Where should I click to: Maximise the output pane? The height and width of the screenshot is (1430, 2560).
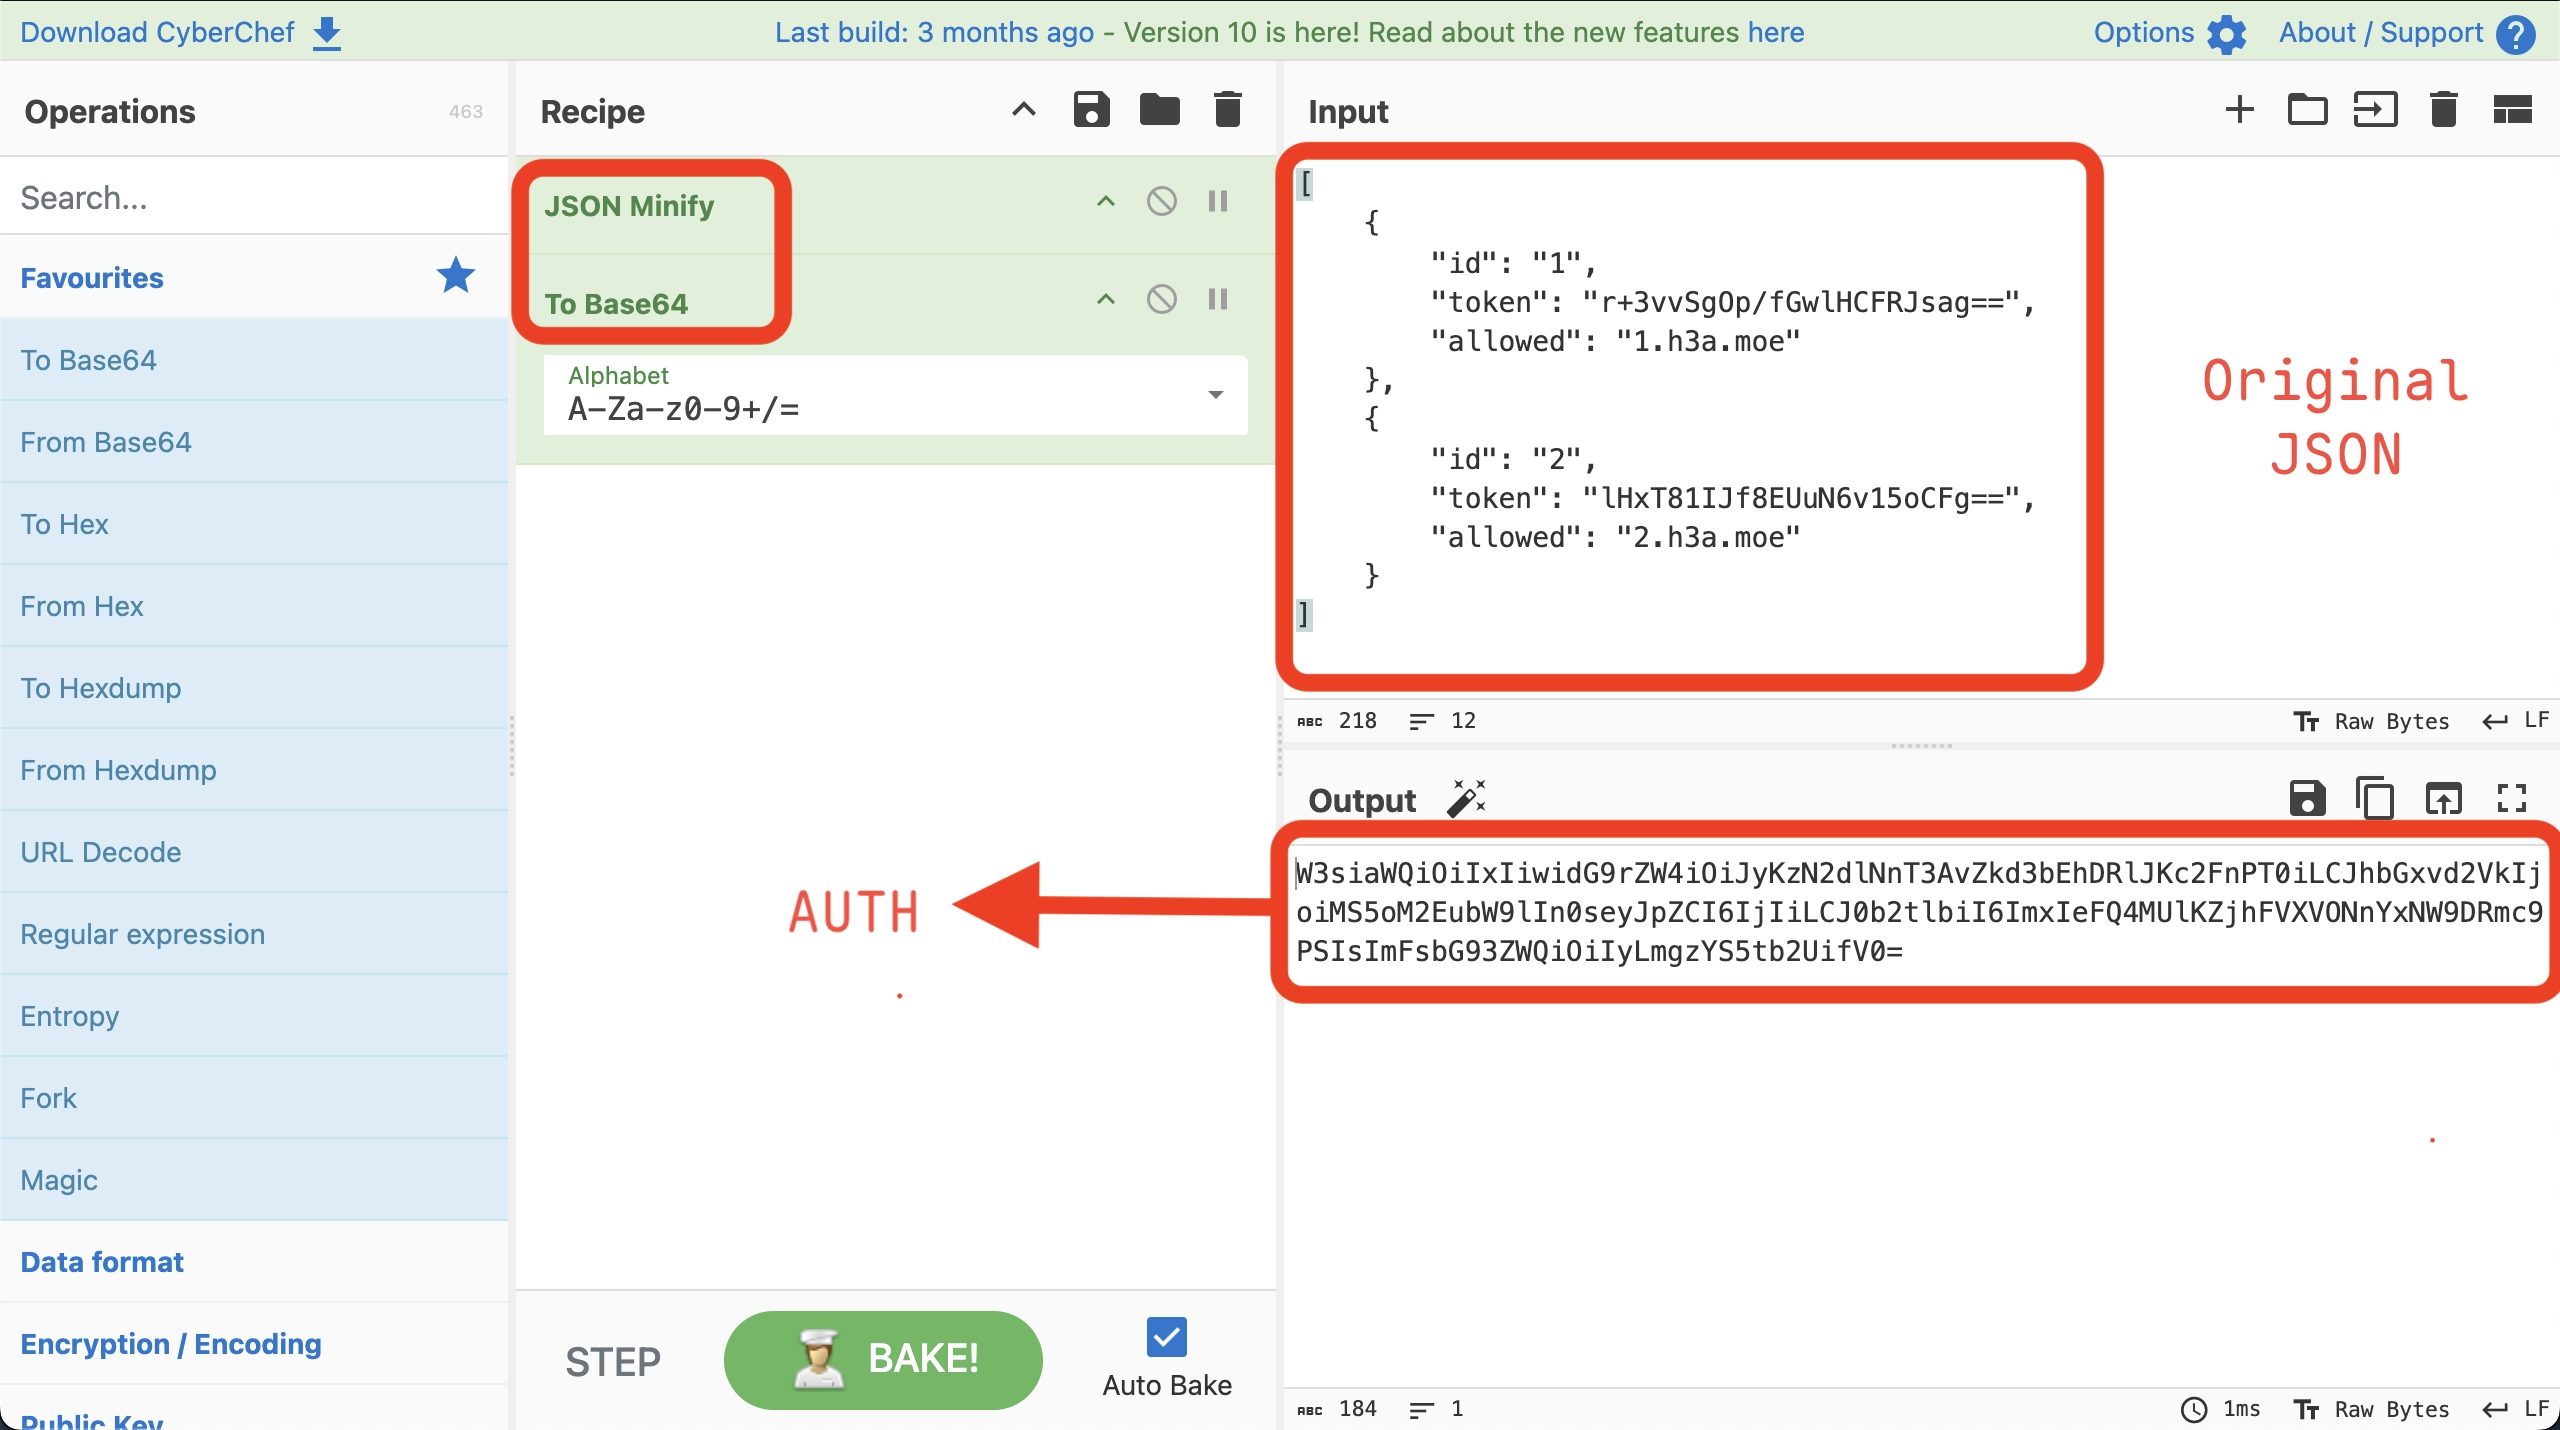2511,799
